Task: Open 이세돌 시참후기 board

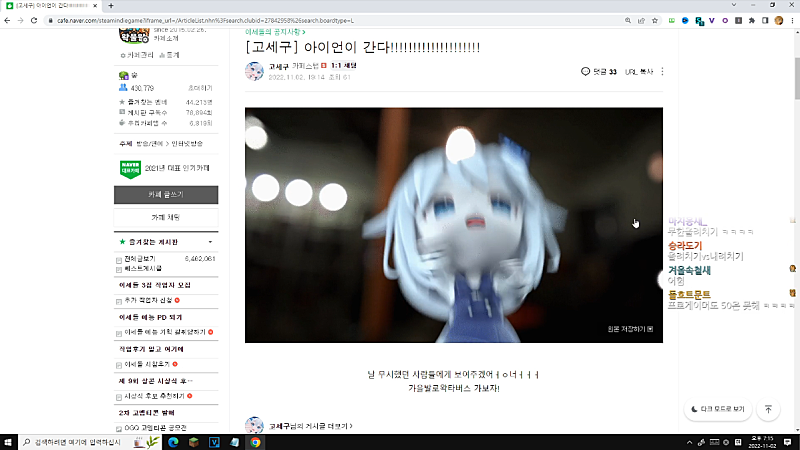Action: coord(147,364)
